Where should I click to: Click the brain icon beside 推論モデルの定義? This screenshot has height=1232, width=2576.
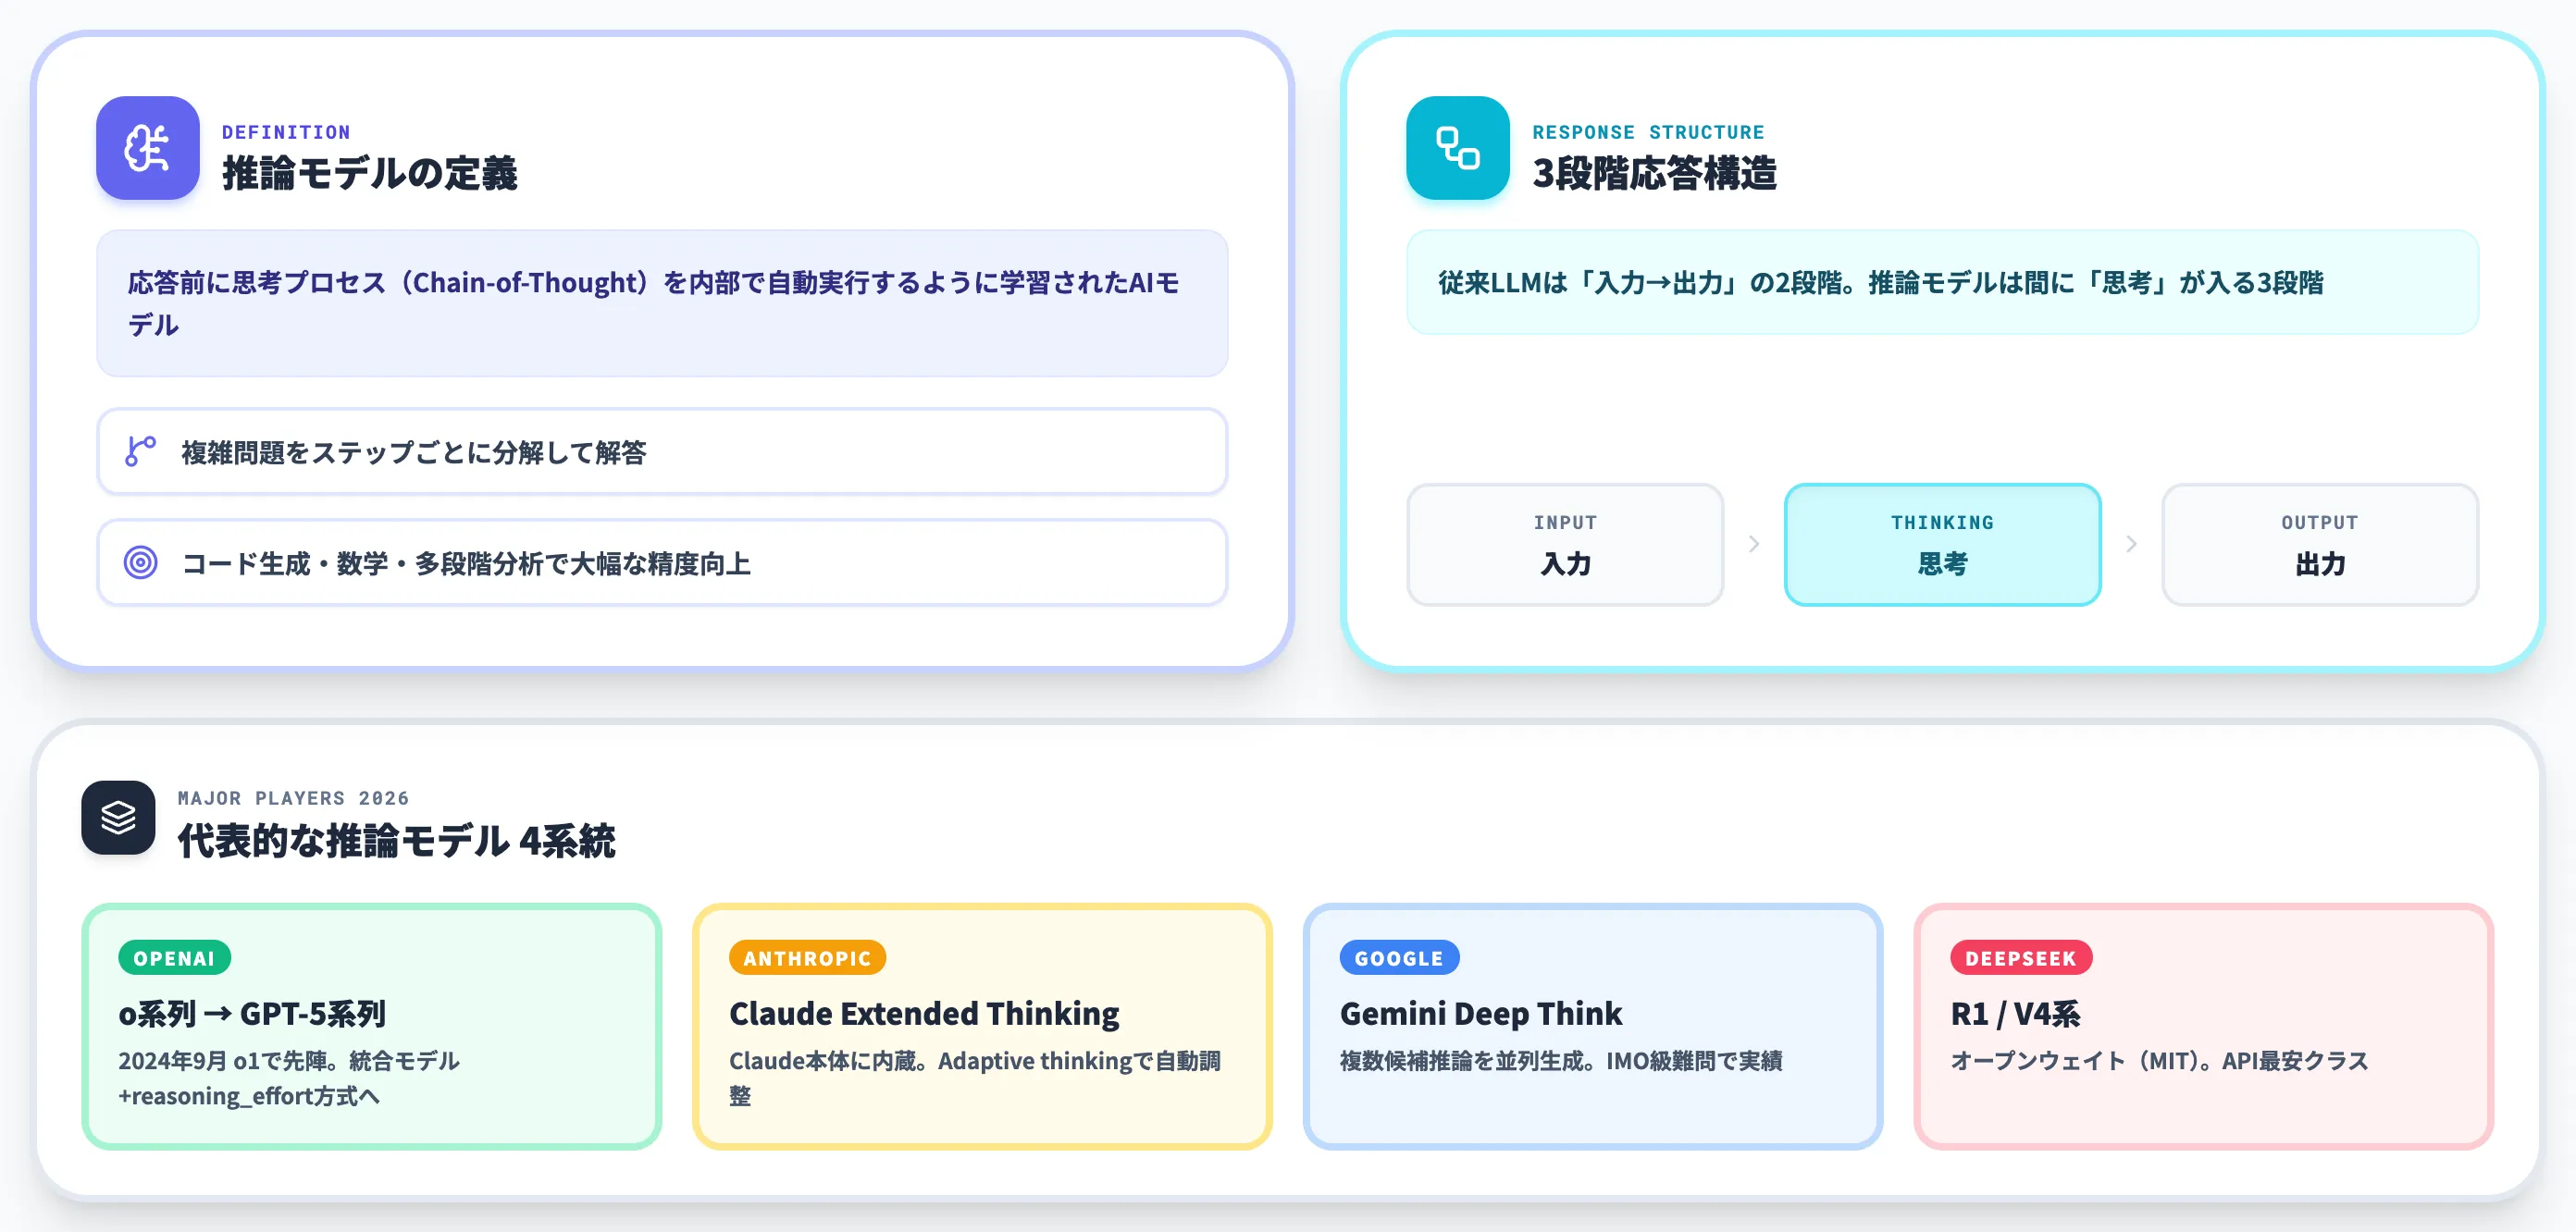pos(147,148)
